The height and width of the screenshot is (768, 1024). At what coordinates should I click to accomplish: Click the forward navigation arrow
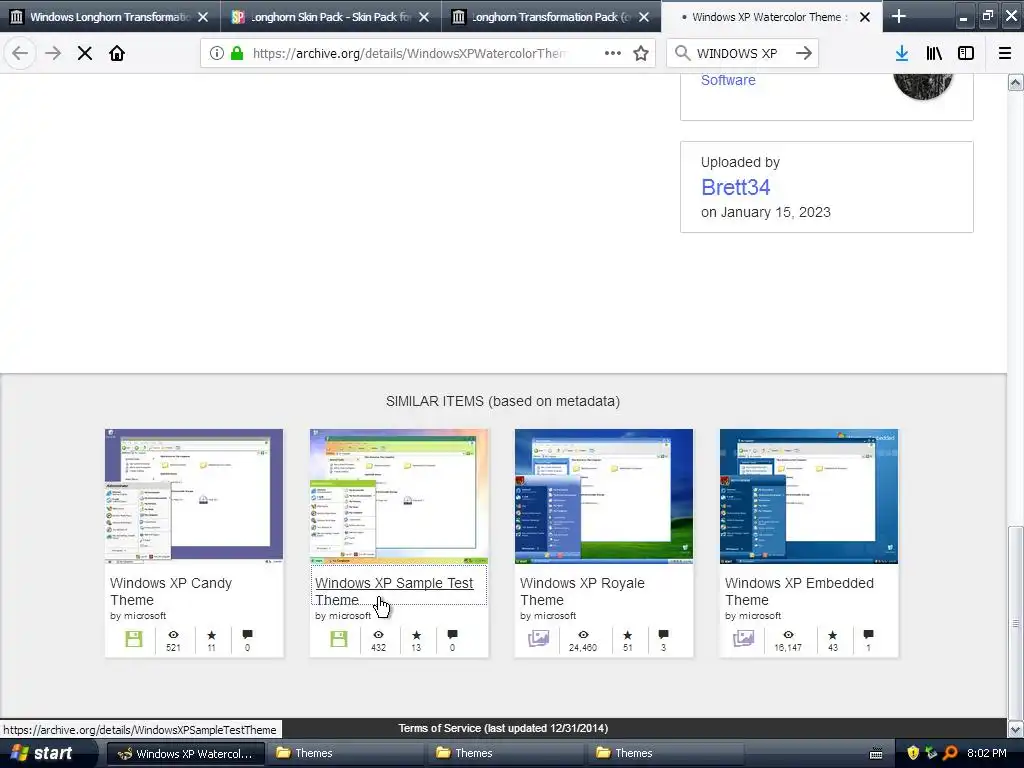tap(52, 53)
